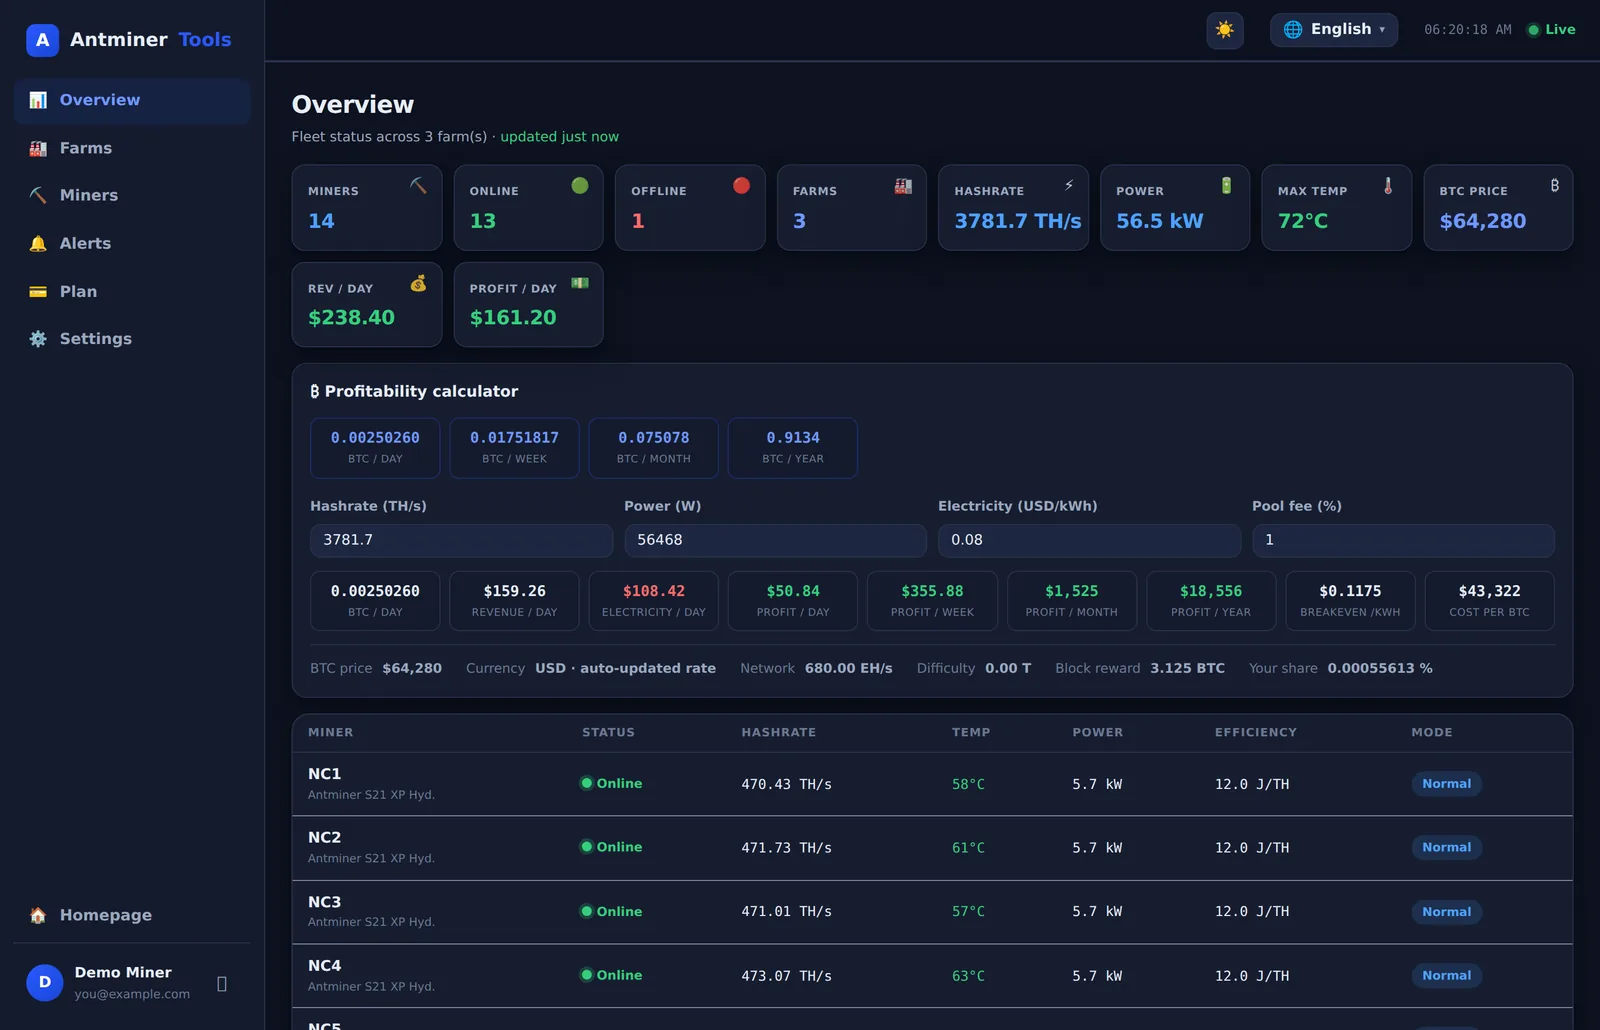Click the pickaxe icon on the Miners card
This screenshot has height=1030, width=1600.
click(418, 185)
